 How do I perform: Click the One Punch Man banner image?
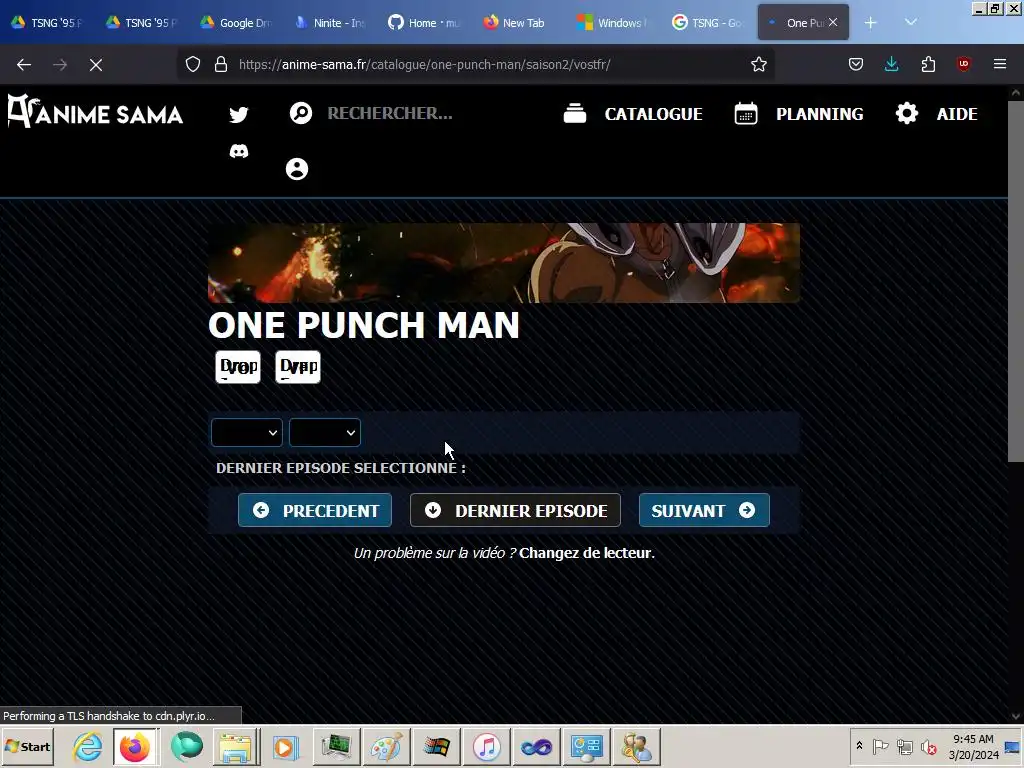(x=504, y=263)
